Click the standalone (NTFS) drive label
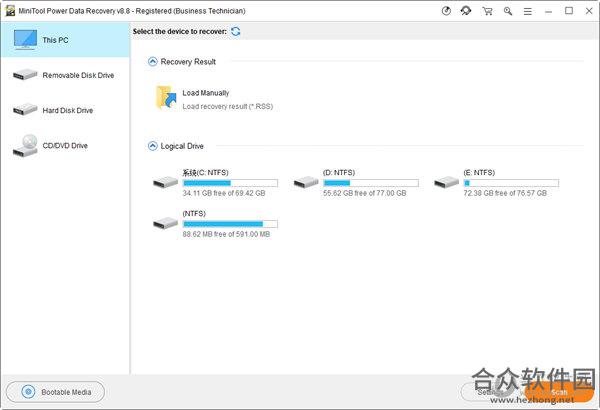The height and width of the screenshot is (410, 600). point(194,214)
